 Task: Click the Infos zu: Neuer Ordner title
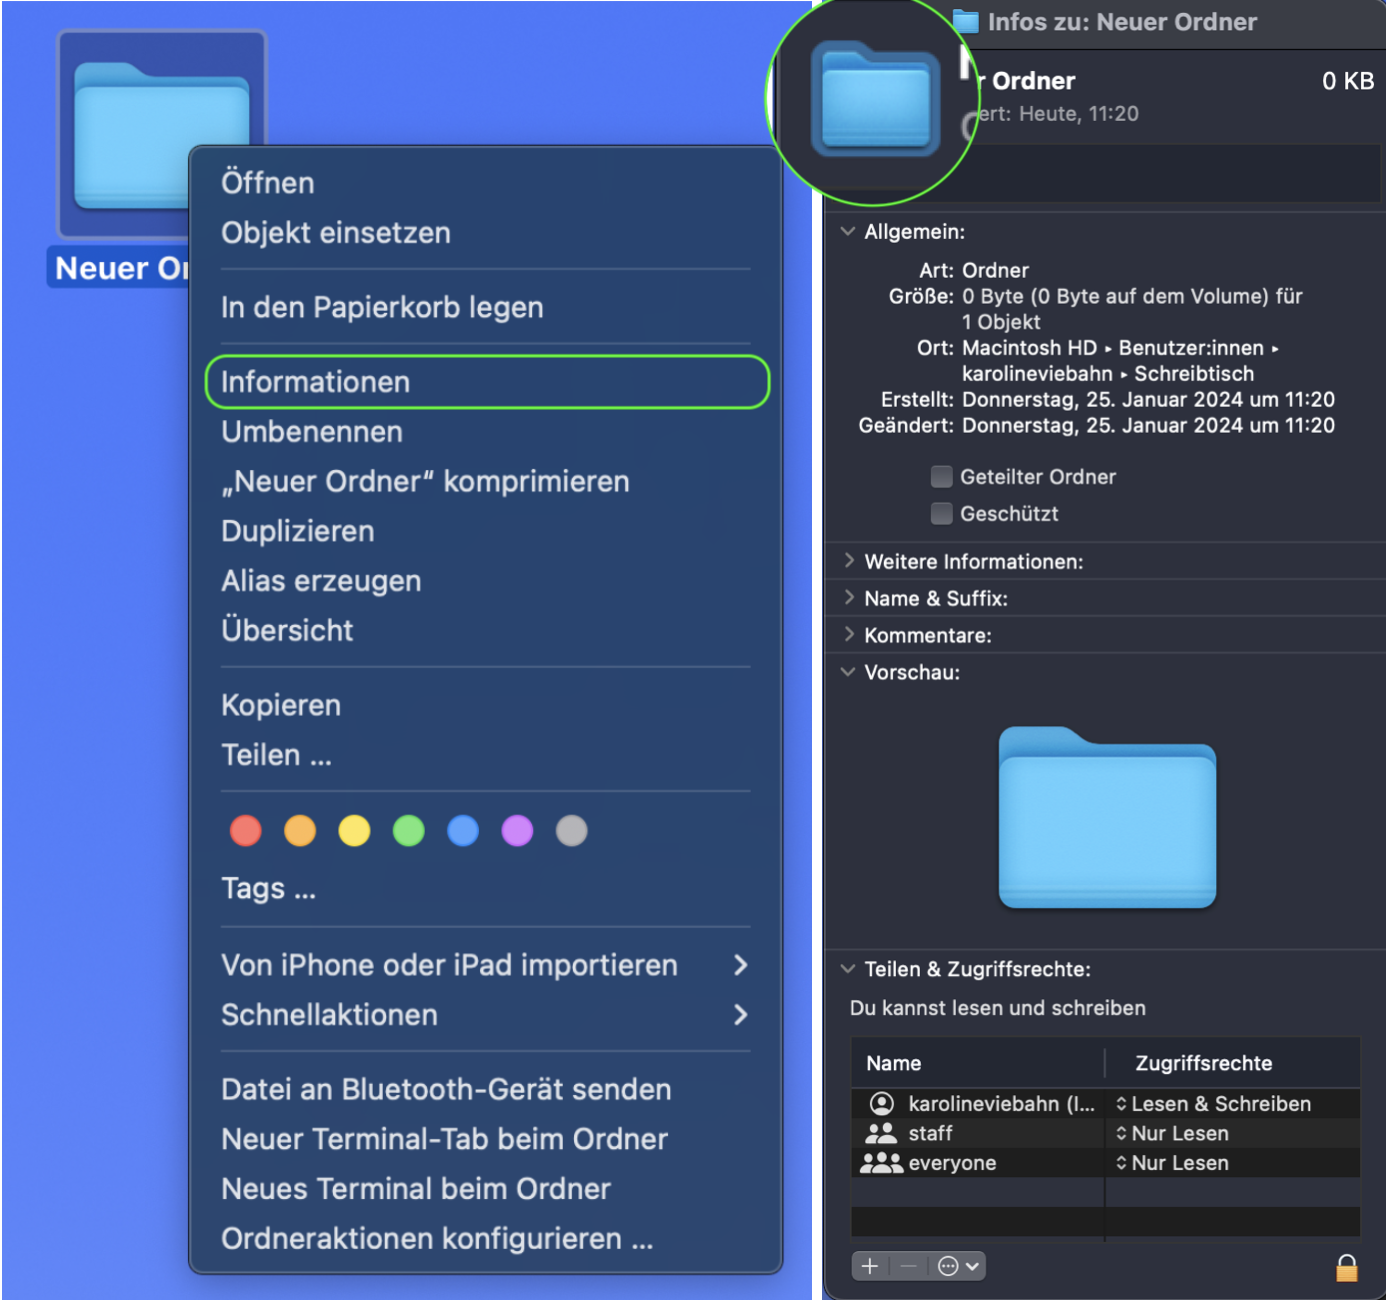1122,22
